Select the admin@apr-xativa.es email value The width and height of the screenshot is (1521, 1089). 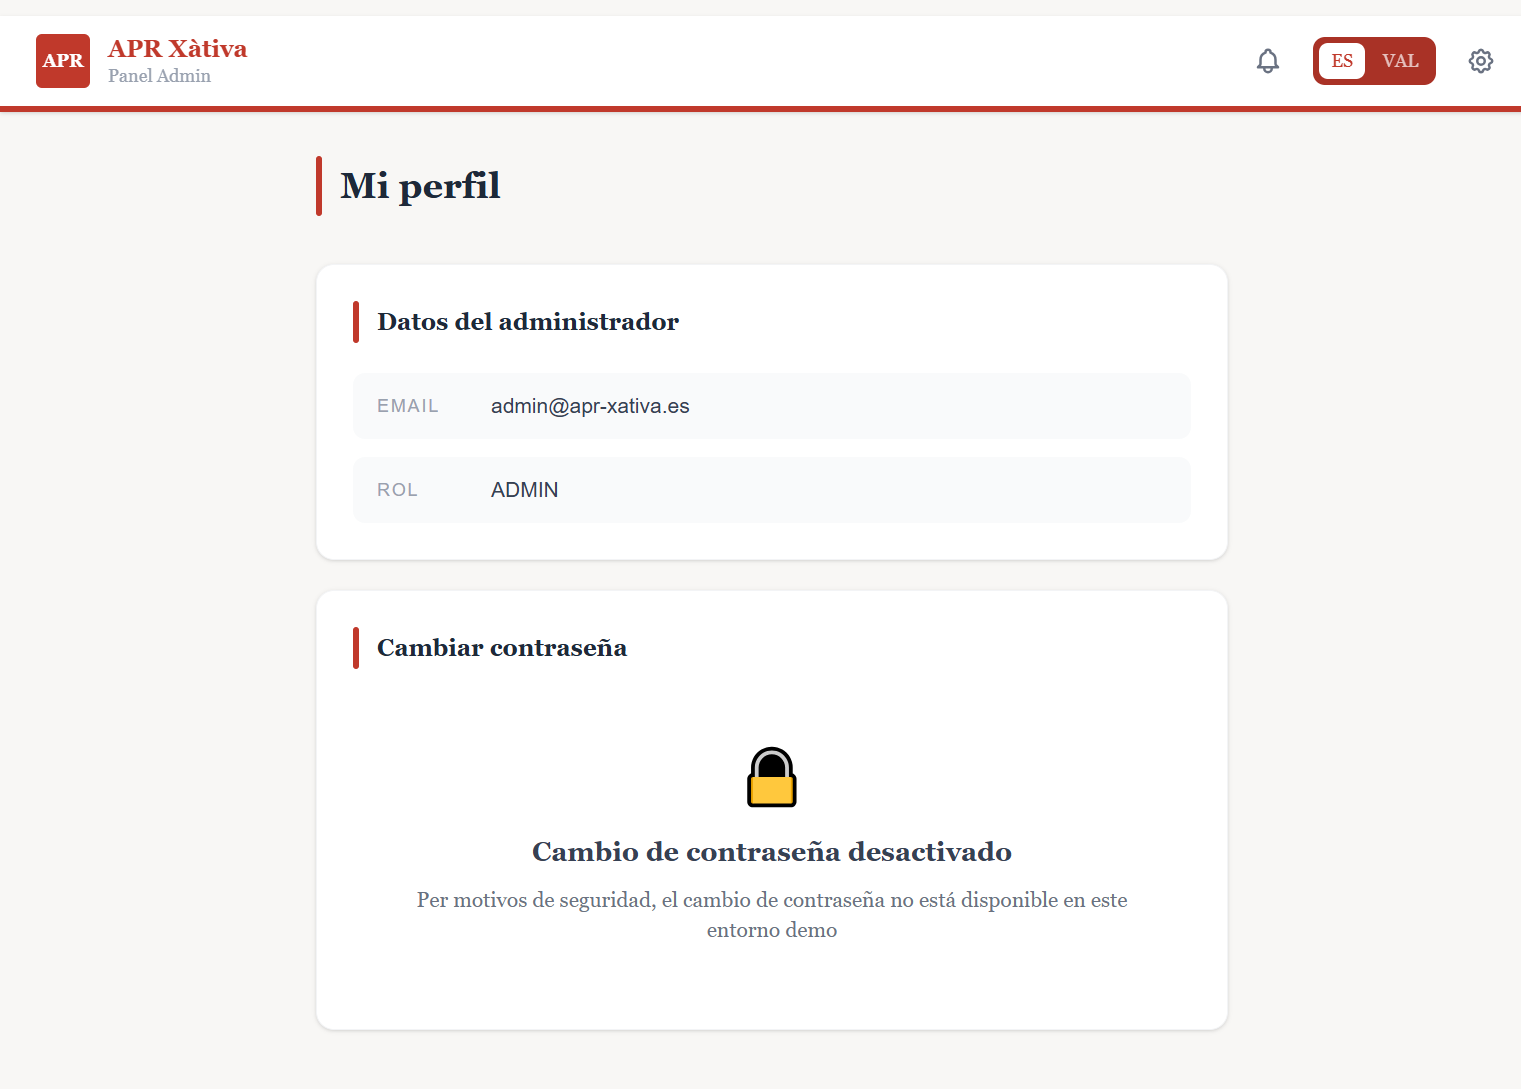590,406
